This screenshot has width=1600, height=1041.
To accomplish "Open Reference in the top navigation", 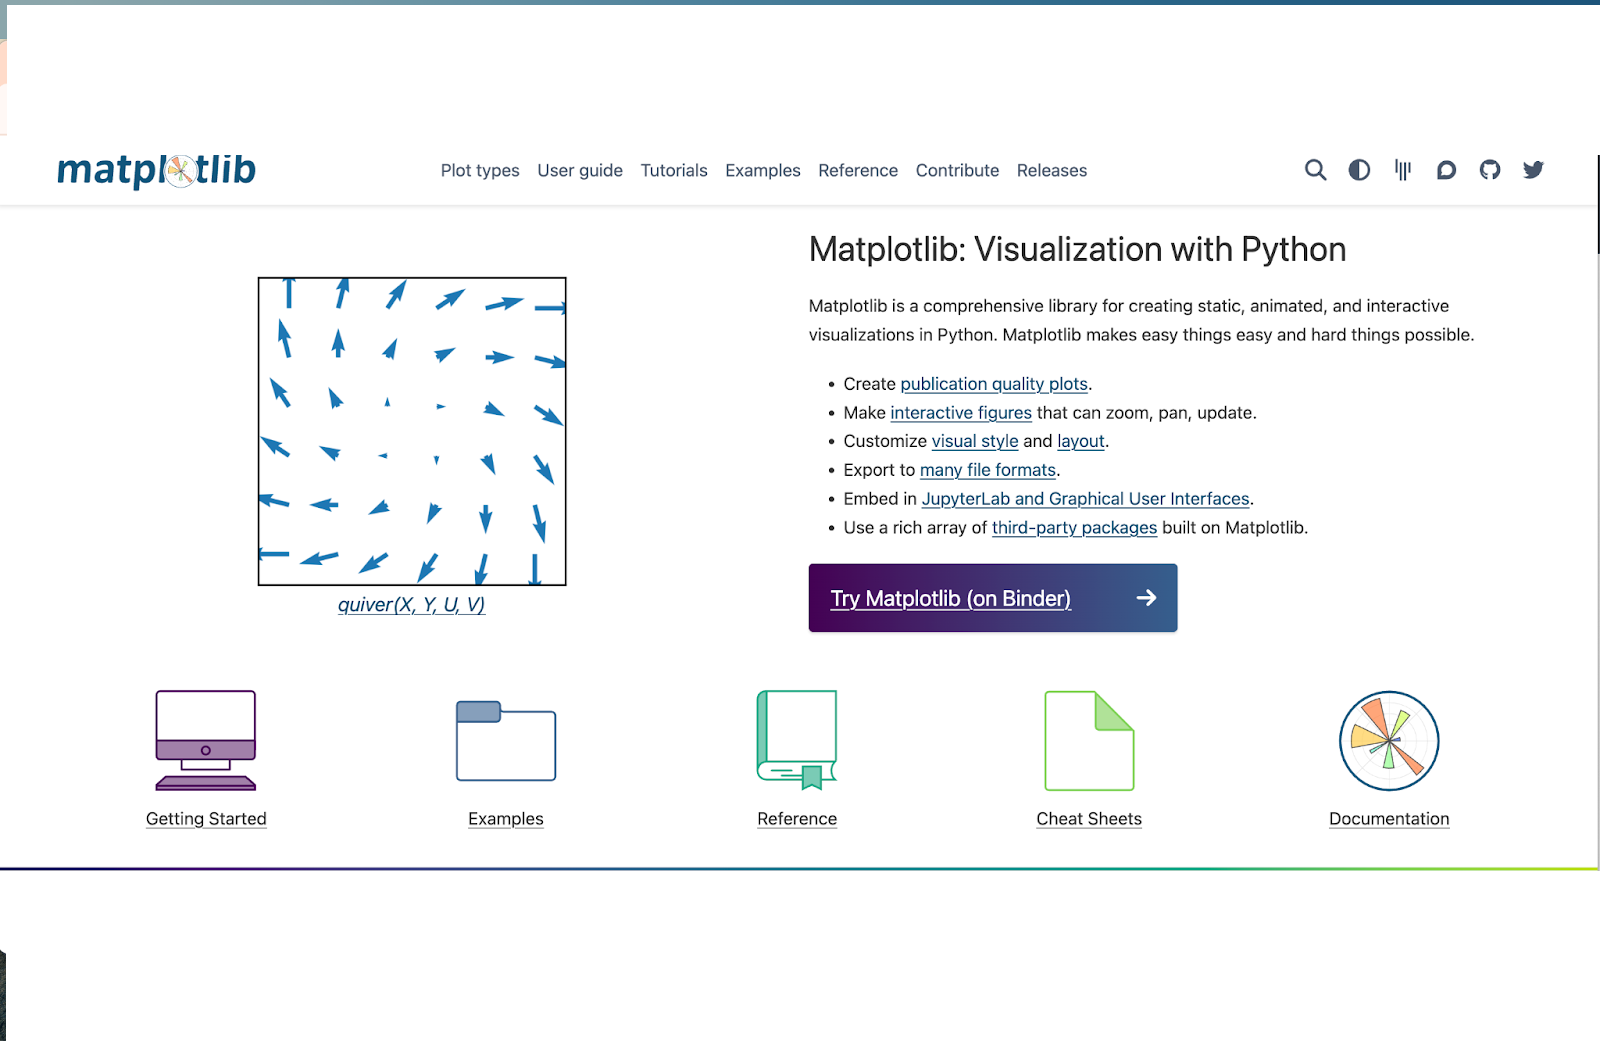I will point(858,170).
